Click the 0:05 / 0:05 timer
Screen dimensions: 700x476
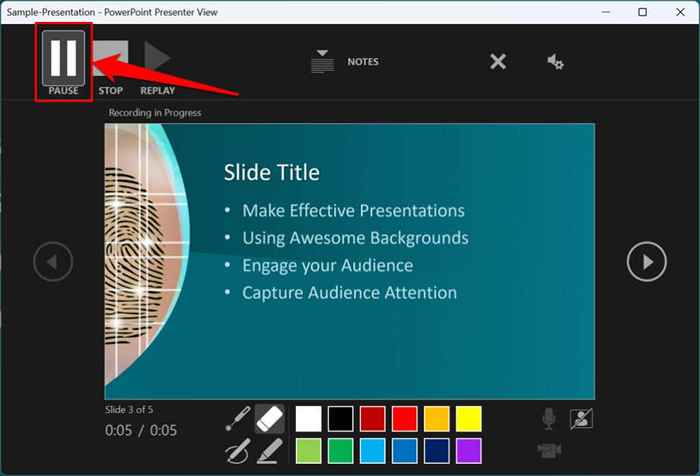141,430
